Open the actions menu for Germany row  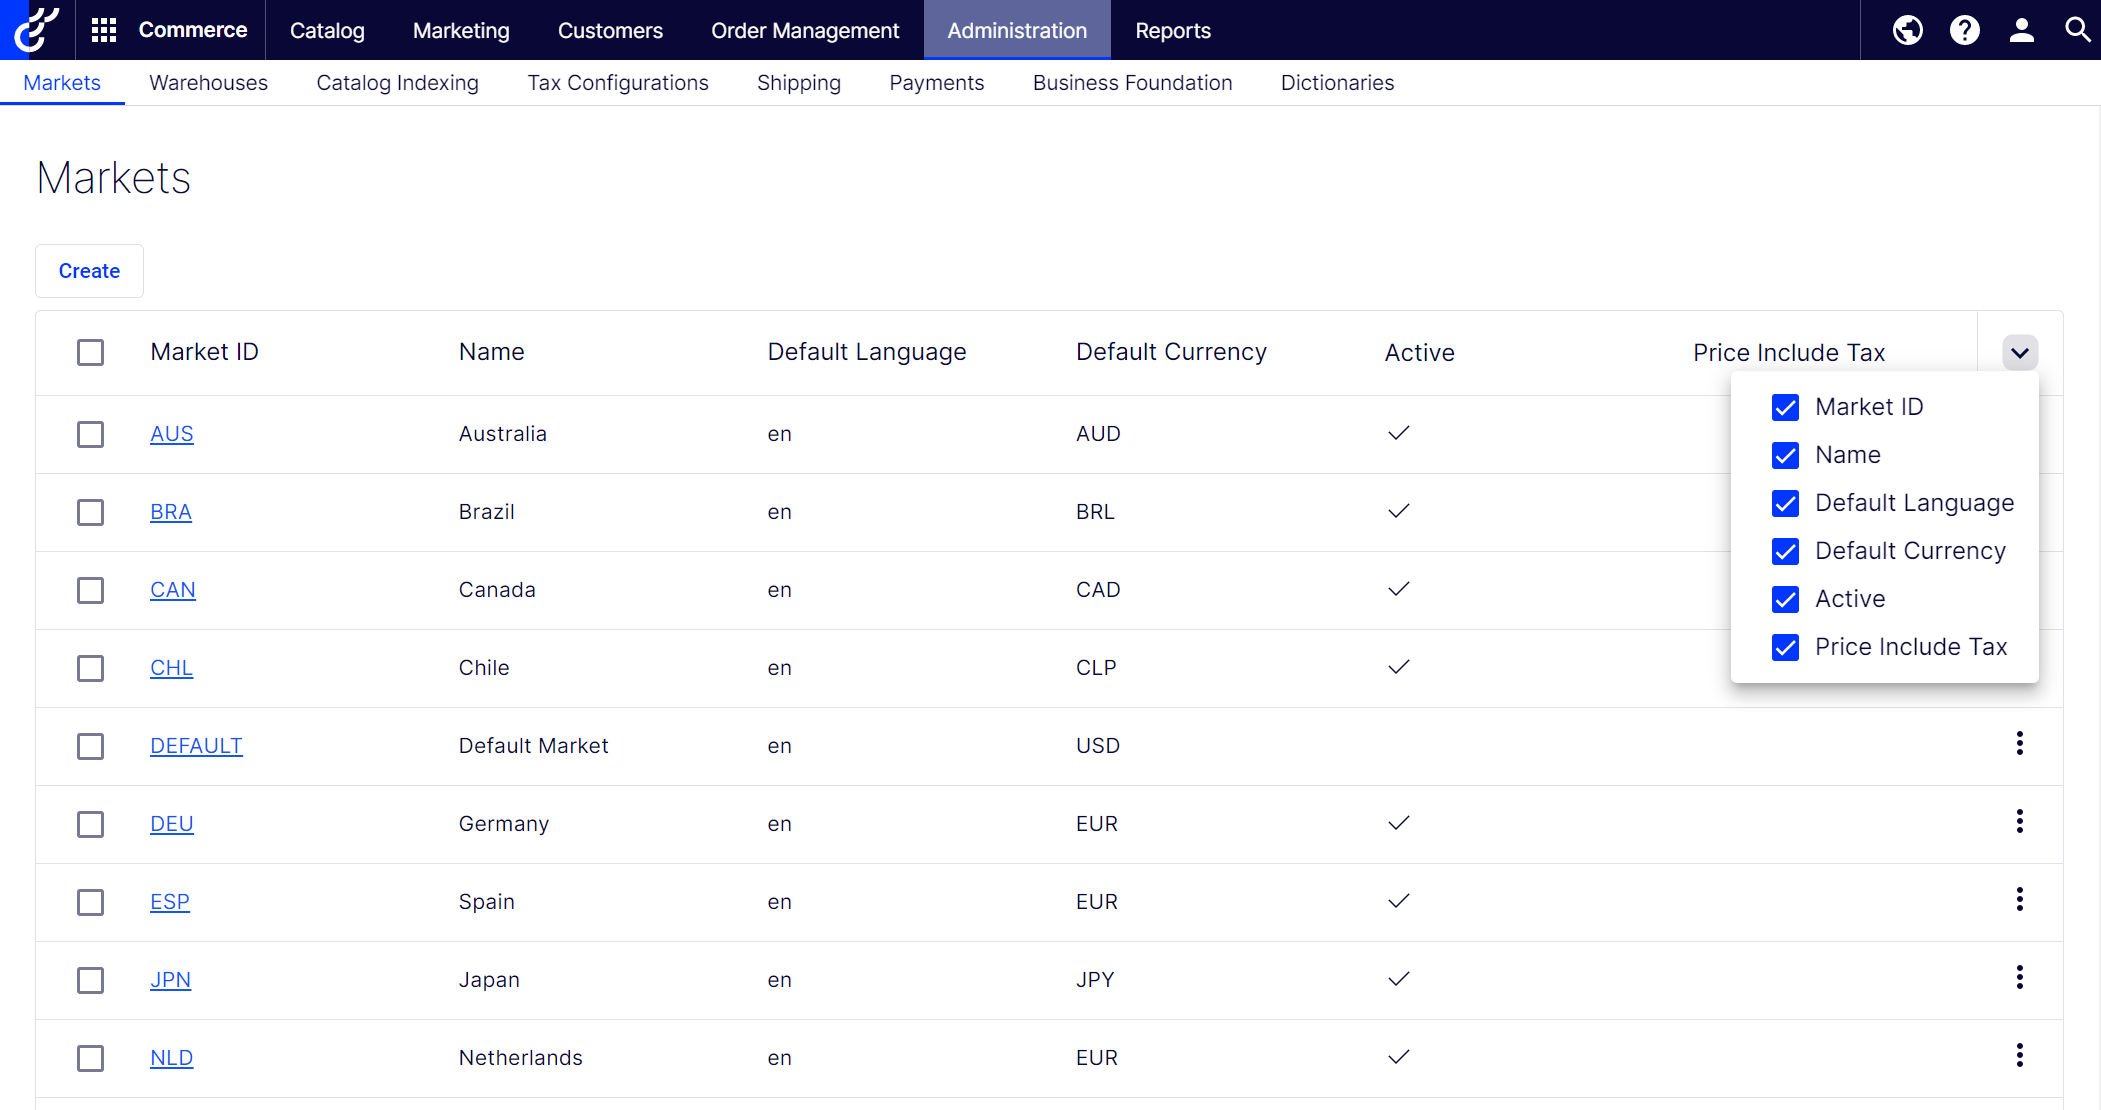(2020, 821)
